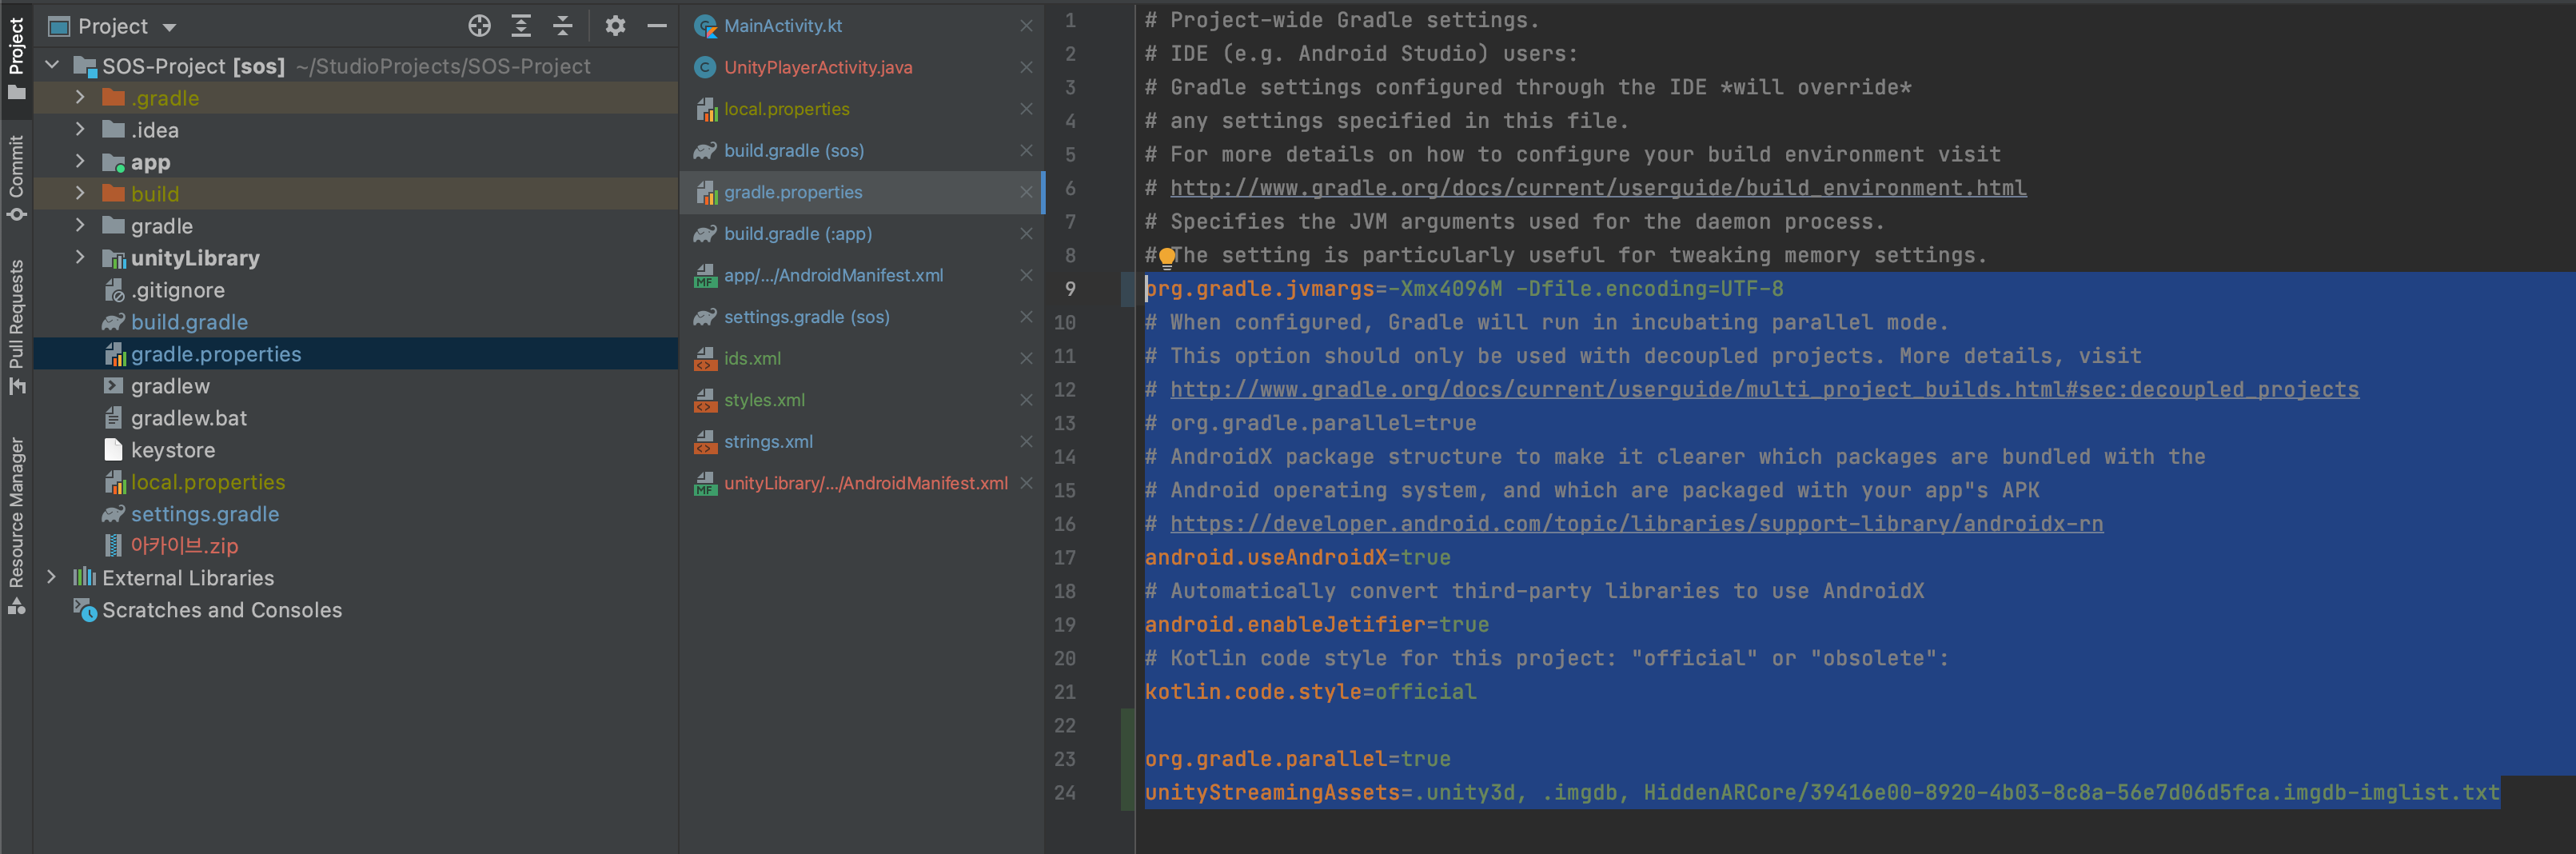
Task: Click the yellow intention lightbulb on line 8
Action: click(1167, 258)
